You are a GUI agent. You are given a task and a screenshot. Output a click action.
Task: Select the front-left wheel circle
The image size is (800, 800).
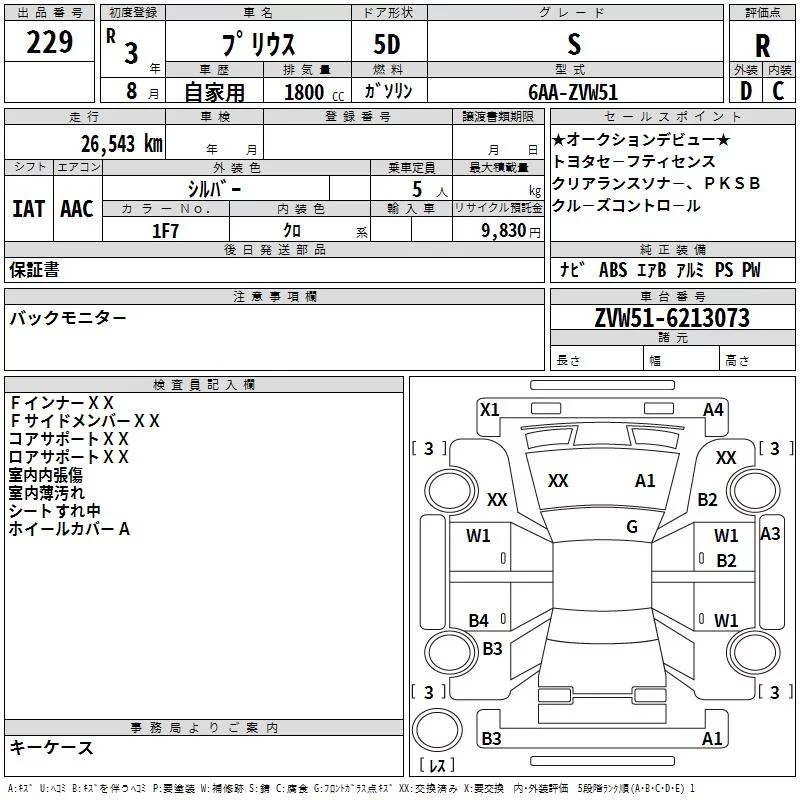click(451, 491)
